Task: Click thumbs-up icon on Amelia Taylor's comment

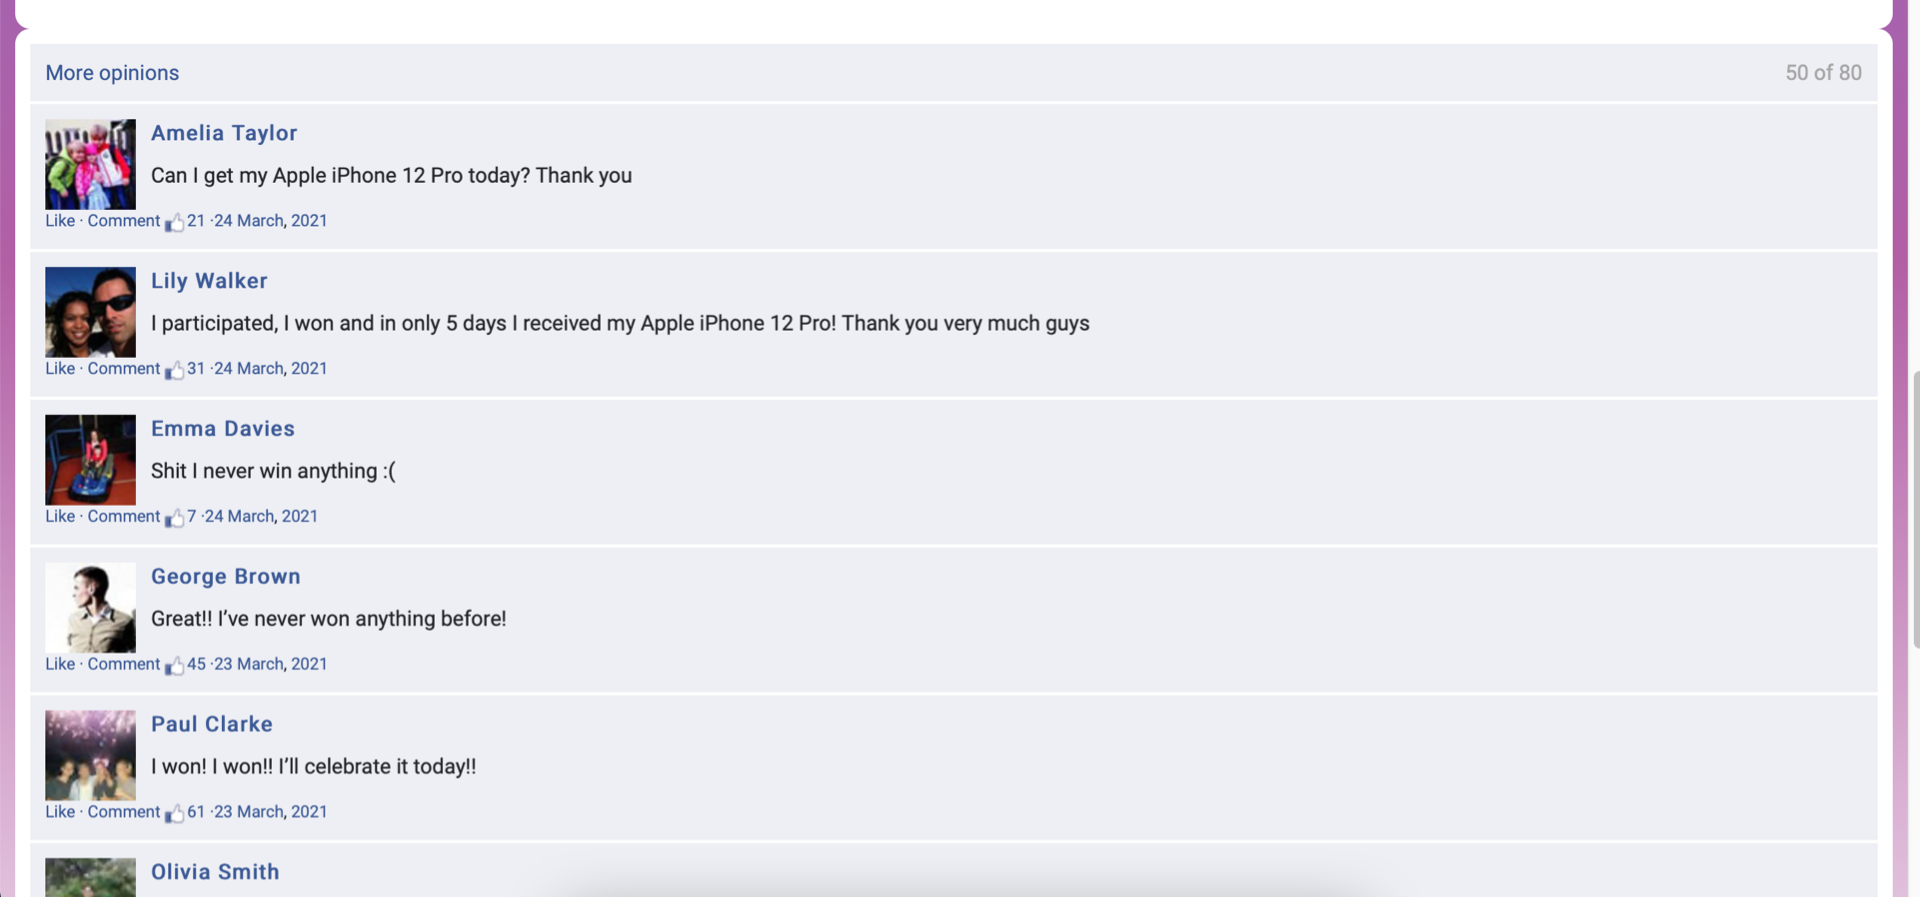Action: (174, 222)
